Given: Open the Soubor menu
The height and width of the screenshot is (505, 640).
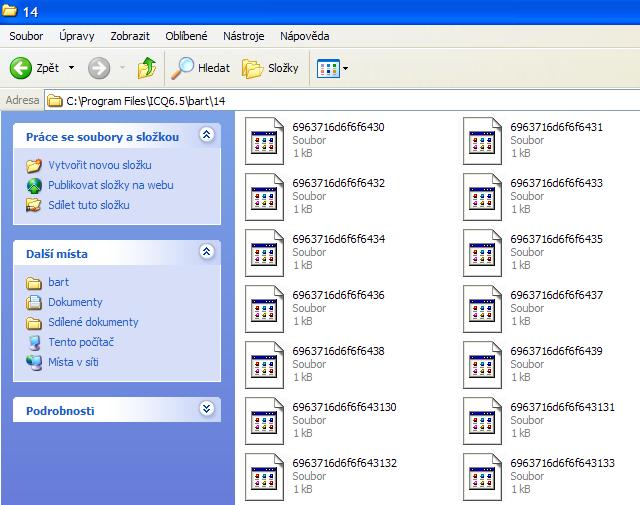Looking at the screenshot, I should tap(27, 36).
